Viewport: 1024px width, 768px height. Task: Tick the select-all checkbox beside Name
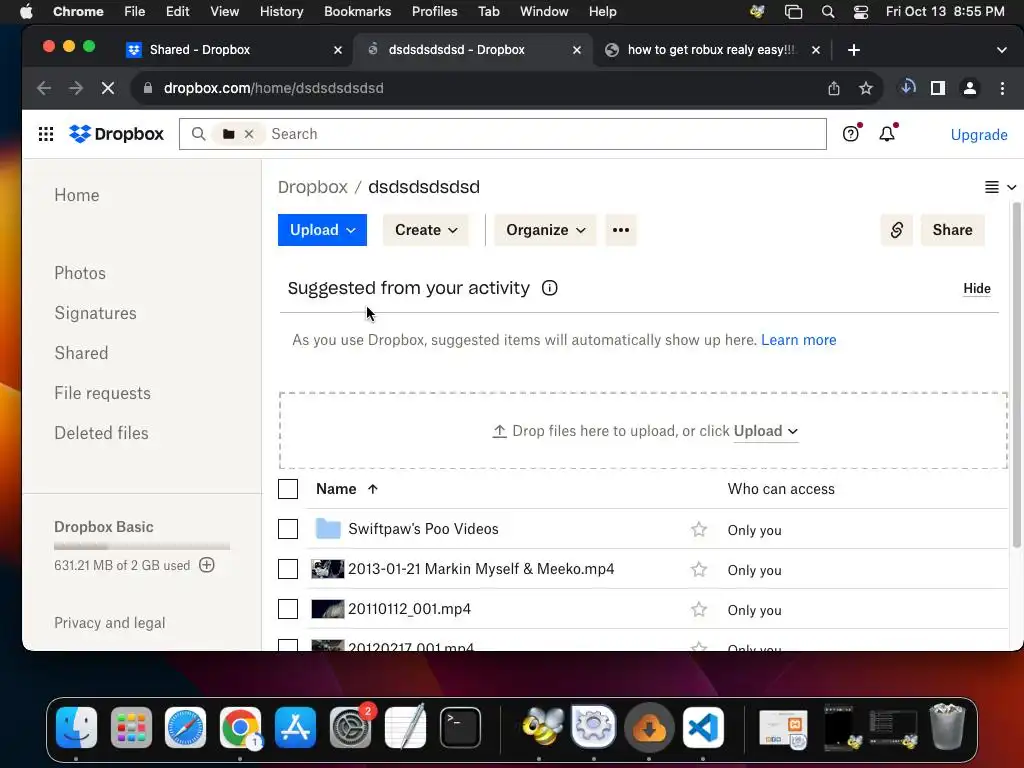click(x=288, y=489)
